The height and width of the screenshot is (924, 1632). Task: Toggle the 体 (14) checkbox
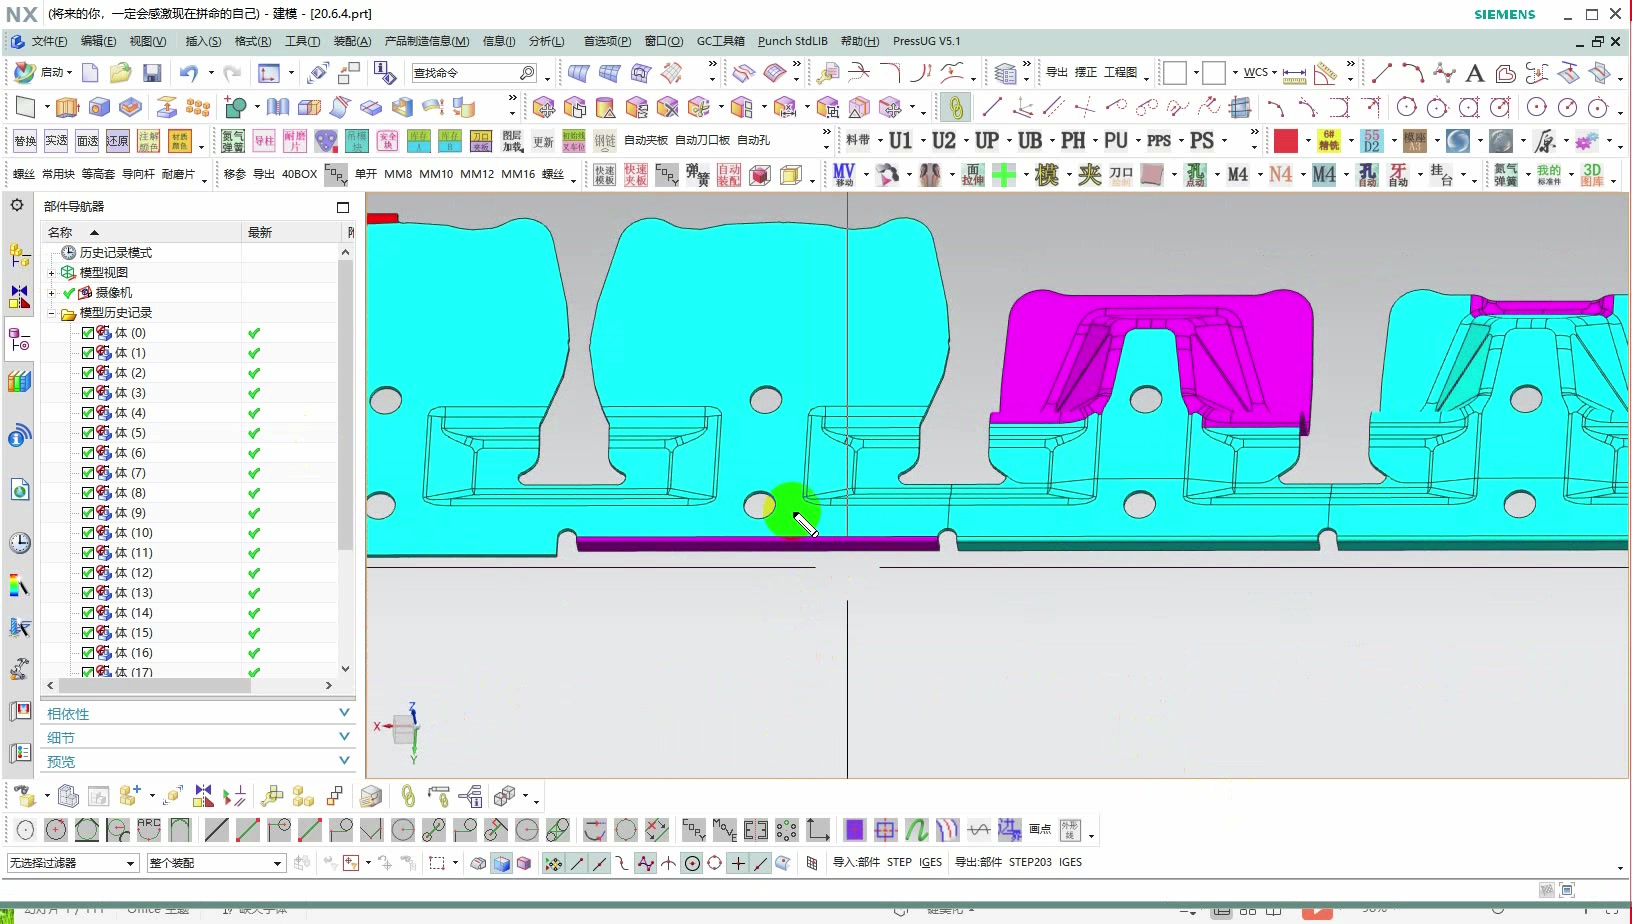(x=88, y=613)
